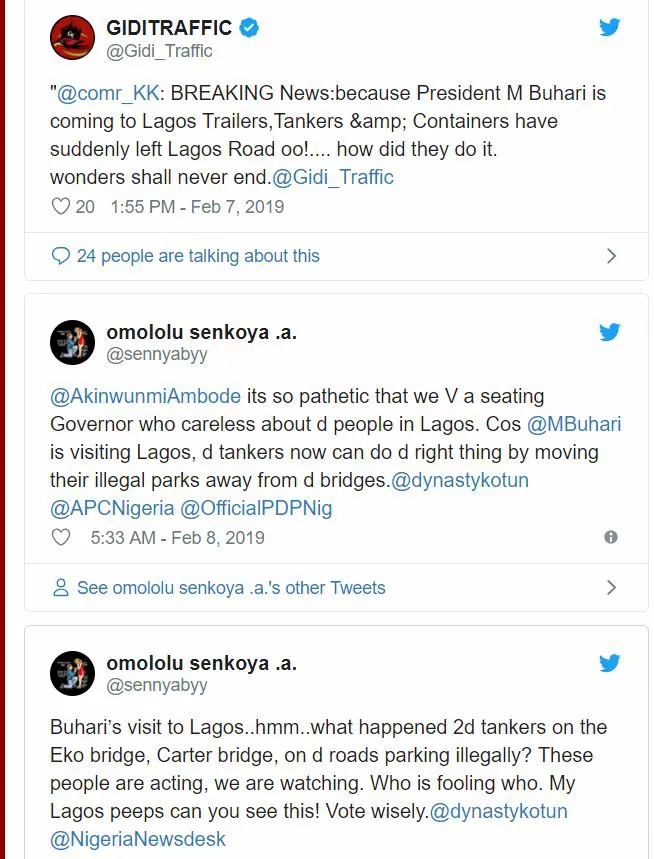Click the info icon on the Feb 8 tweet

point(611,537)
